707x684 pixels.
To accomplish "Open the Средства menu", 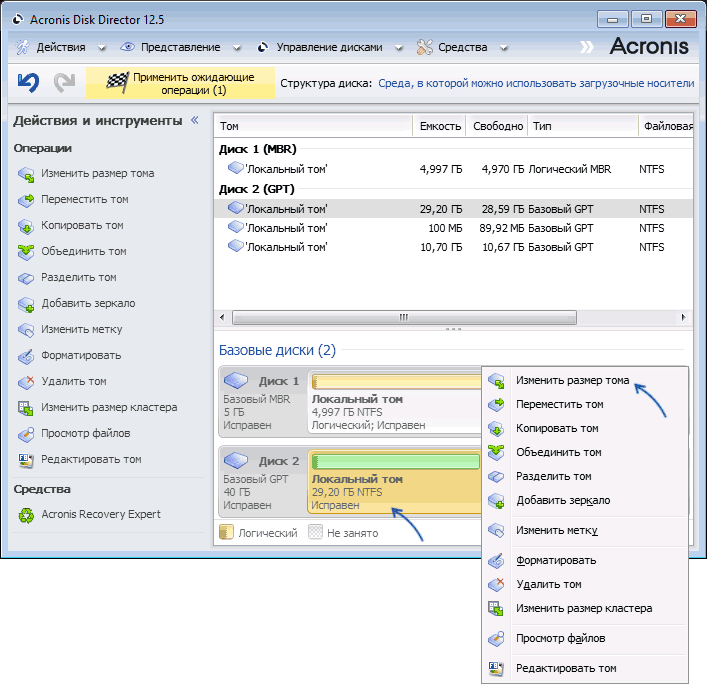I will [x=463, y=47].
